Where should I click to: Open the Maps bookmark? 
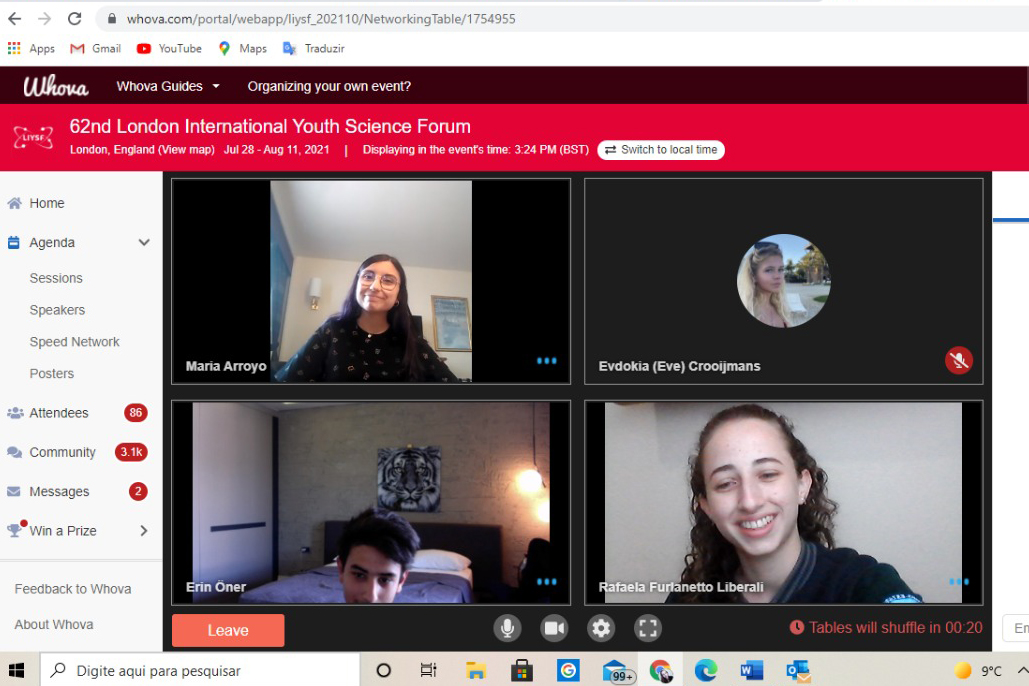pyautogui.click(x=243, y=49)
